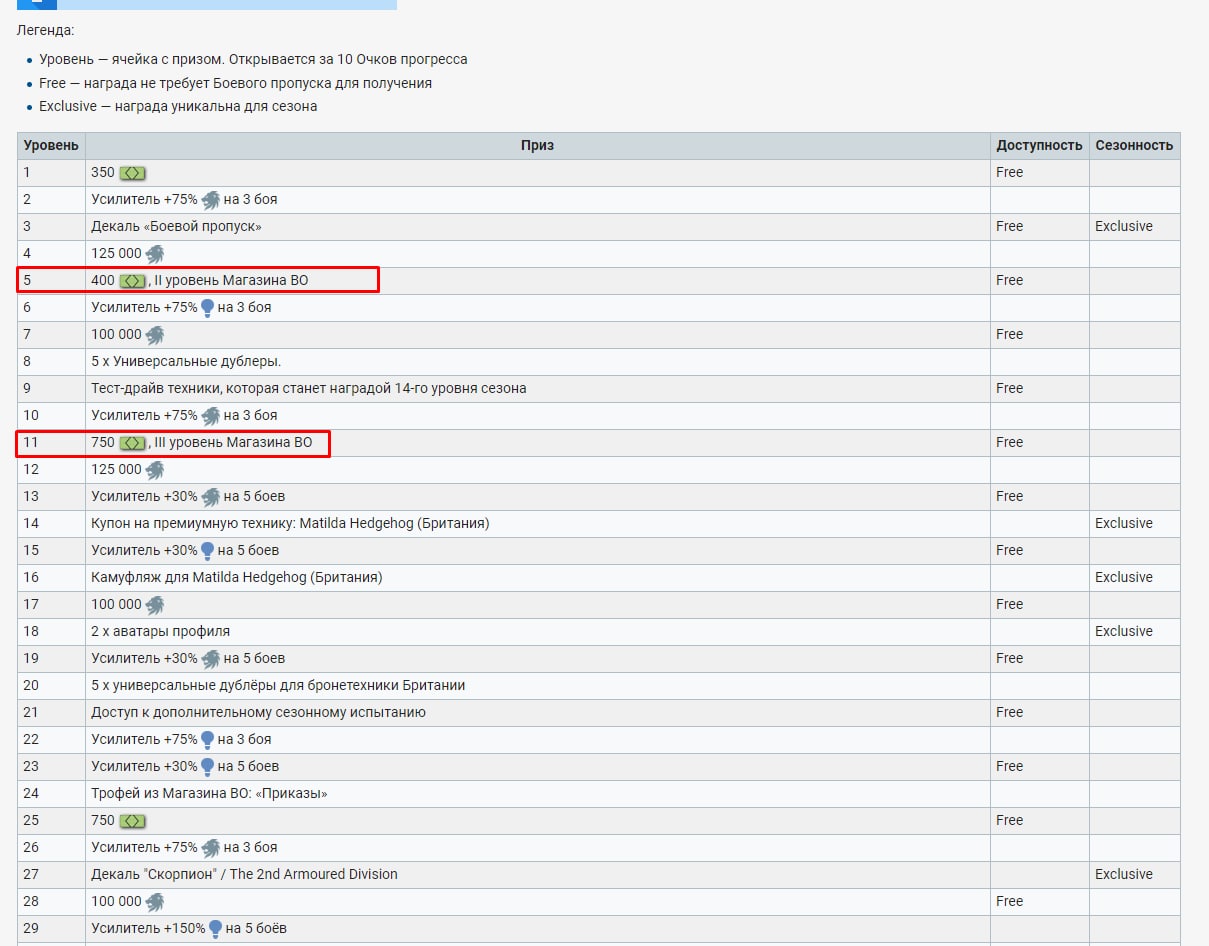
Task: Click the lightbulb icon in level 15 row
Action: coord(207,551)
